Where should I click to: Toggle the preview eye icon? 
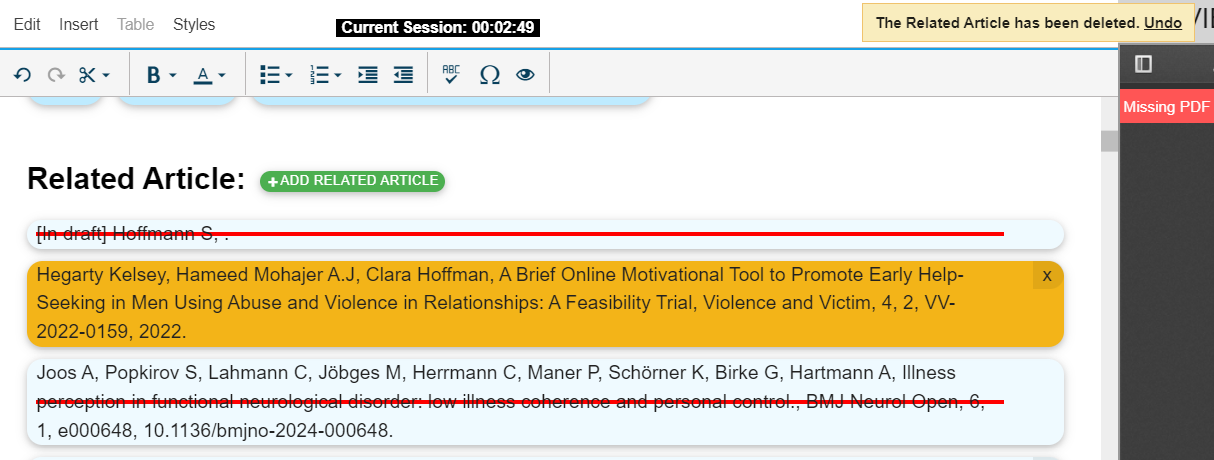point(526,75)
